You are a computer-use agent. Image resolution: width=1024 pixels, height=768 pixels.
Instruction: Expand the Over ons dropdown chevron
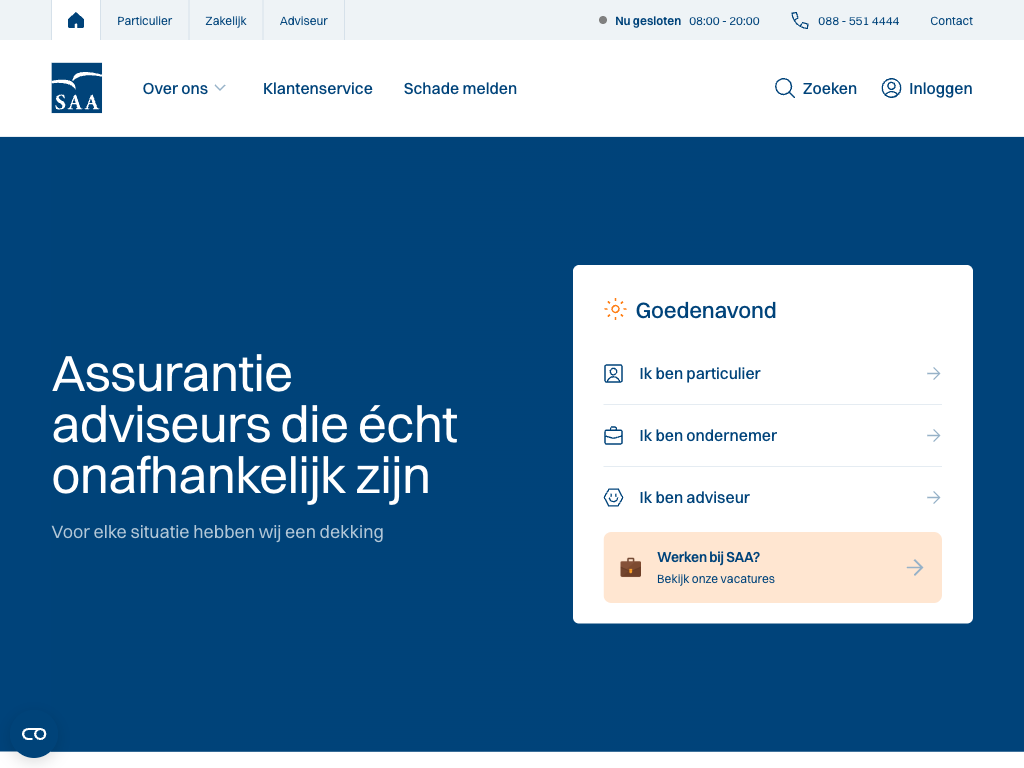click(220, 88)
